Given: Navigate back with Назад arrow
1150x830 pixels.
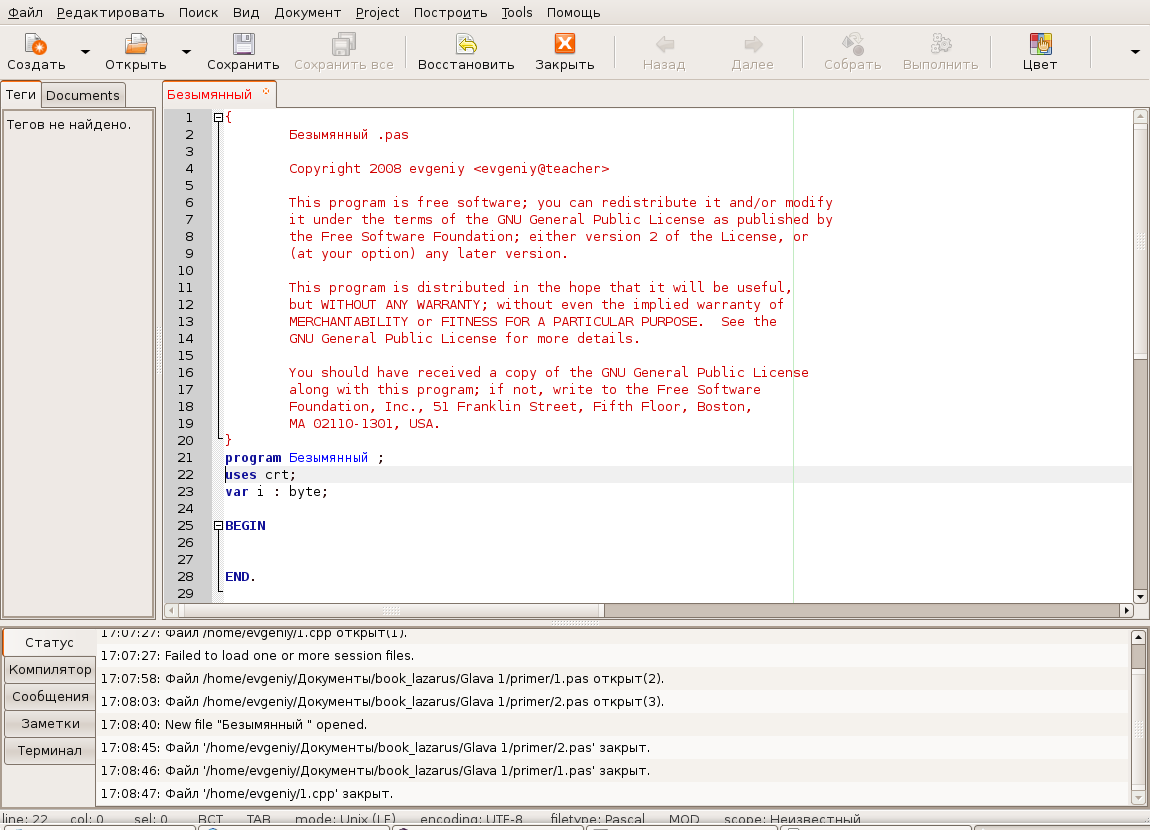Looking at the screenshot, I should [x=664, y=44].
